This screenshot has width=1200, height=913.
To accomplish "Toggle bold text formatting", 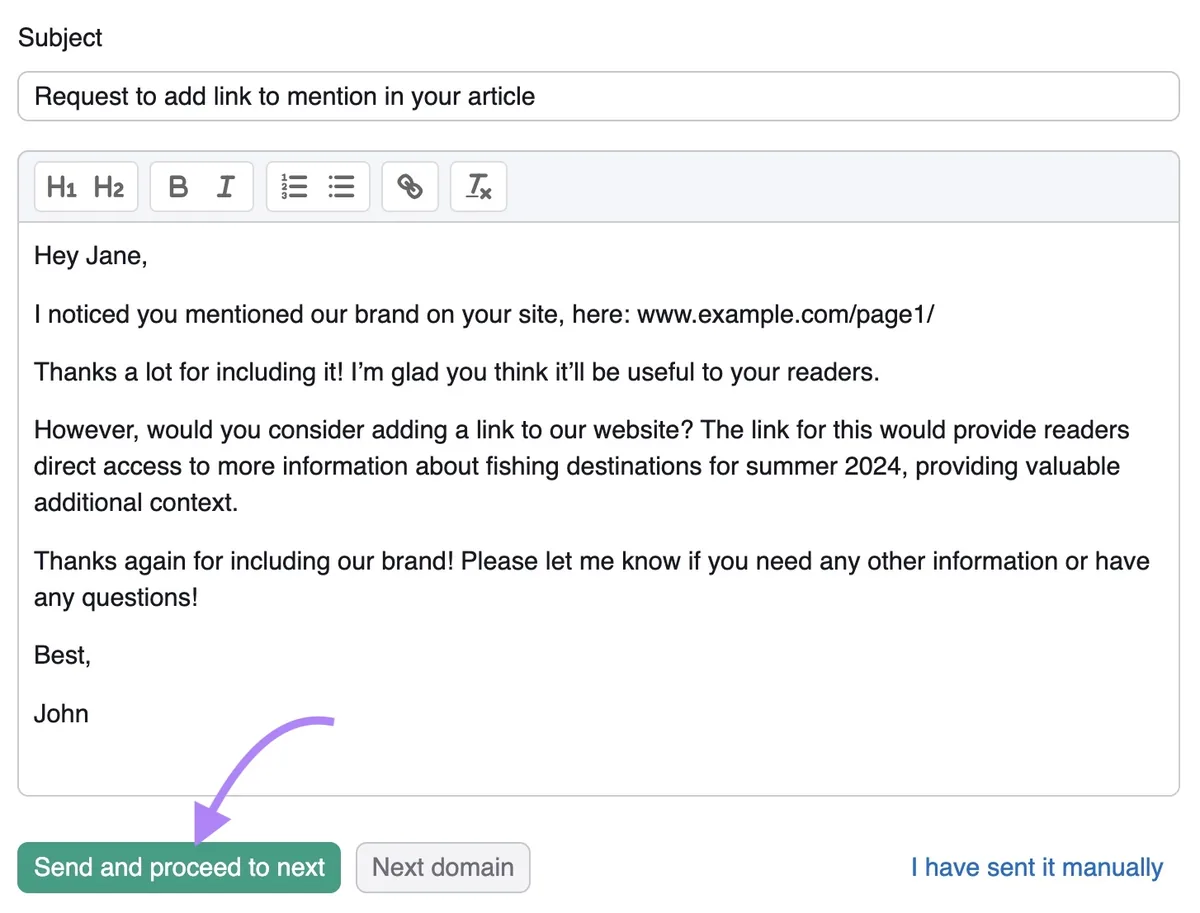I will (178, 187).
